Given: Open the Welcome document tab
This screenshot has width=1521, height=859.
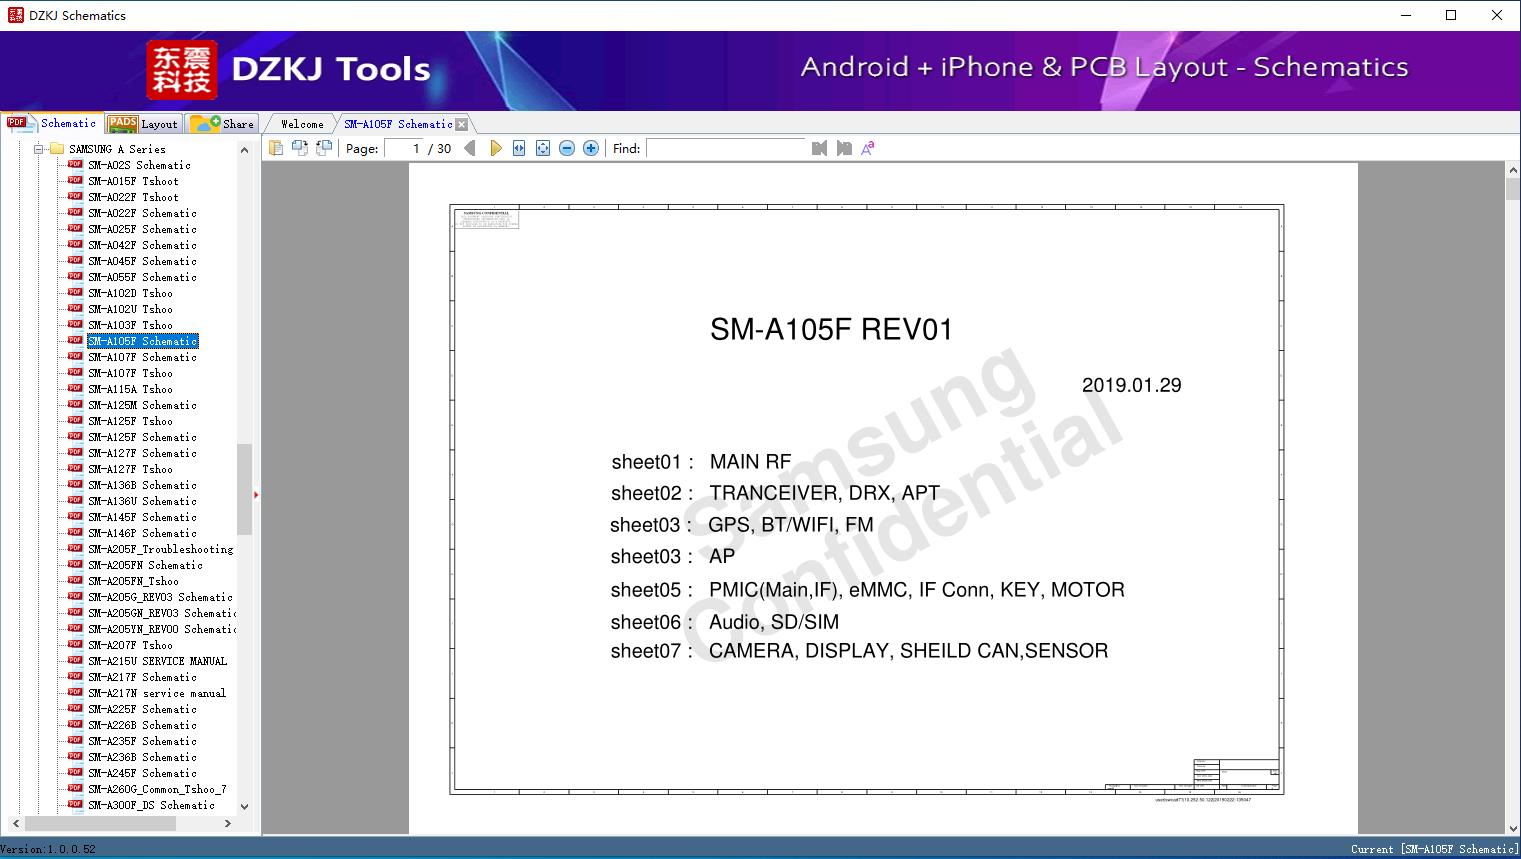Looking at the screenshot, I should pyautogui.click(x=302, y=124).
